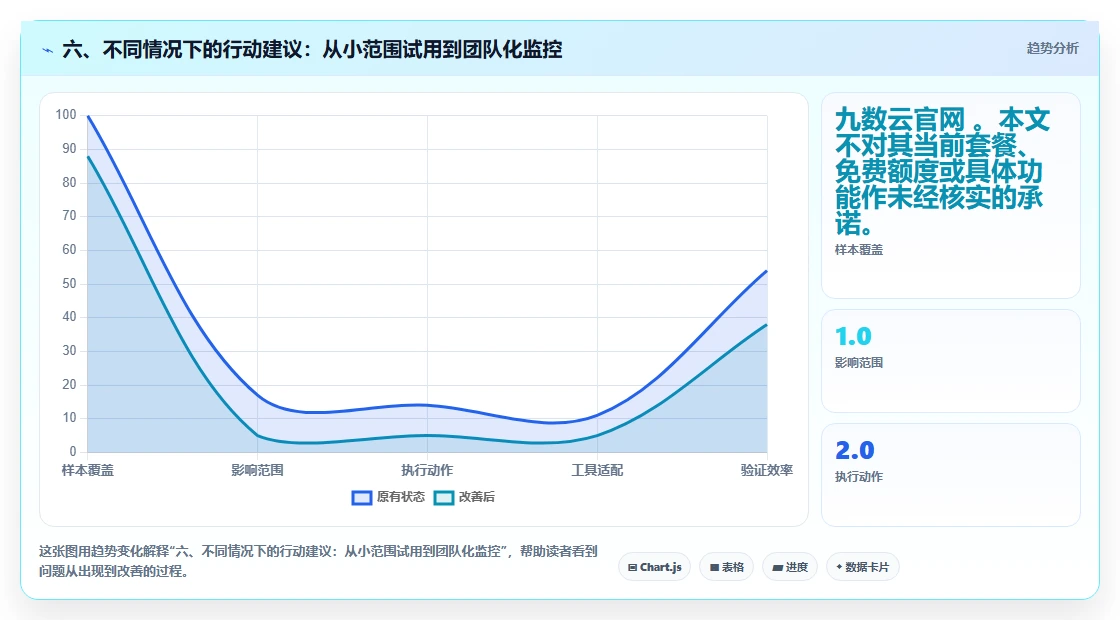Click the 改善后 teal legend swatch
Viewport: 1120px width, 620px height.
pyautogui.click(x=444, y=498)
